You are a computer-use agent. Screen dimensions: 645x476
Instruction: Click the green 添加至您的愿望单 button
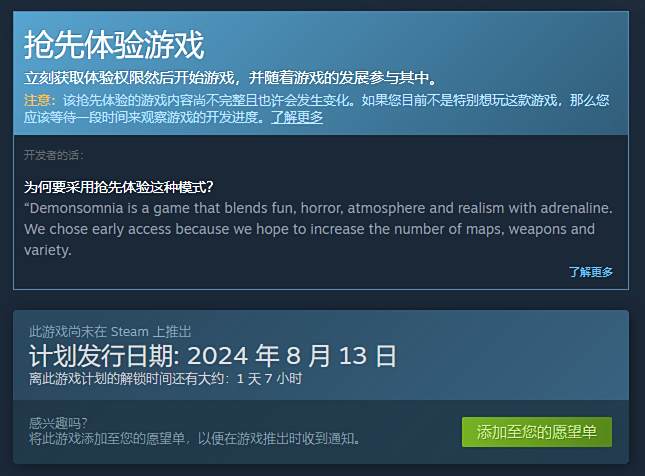pyautogui.click(x=537, y=432)
